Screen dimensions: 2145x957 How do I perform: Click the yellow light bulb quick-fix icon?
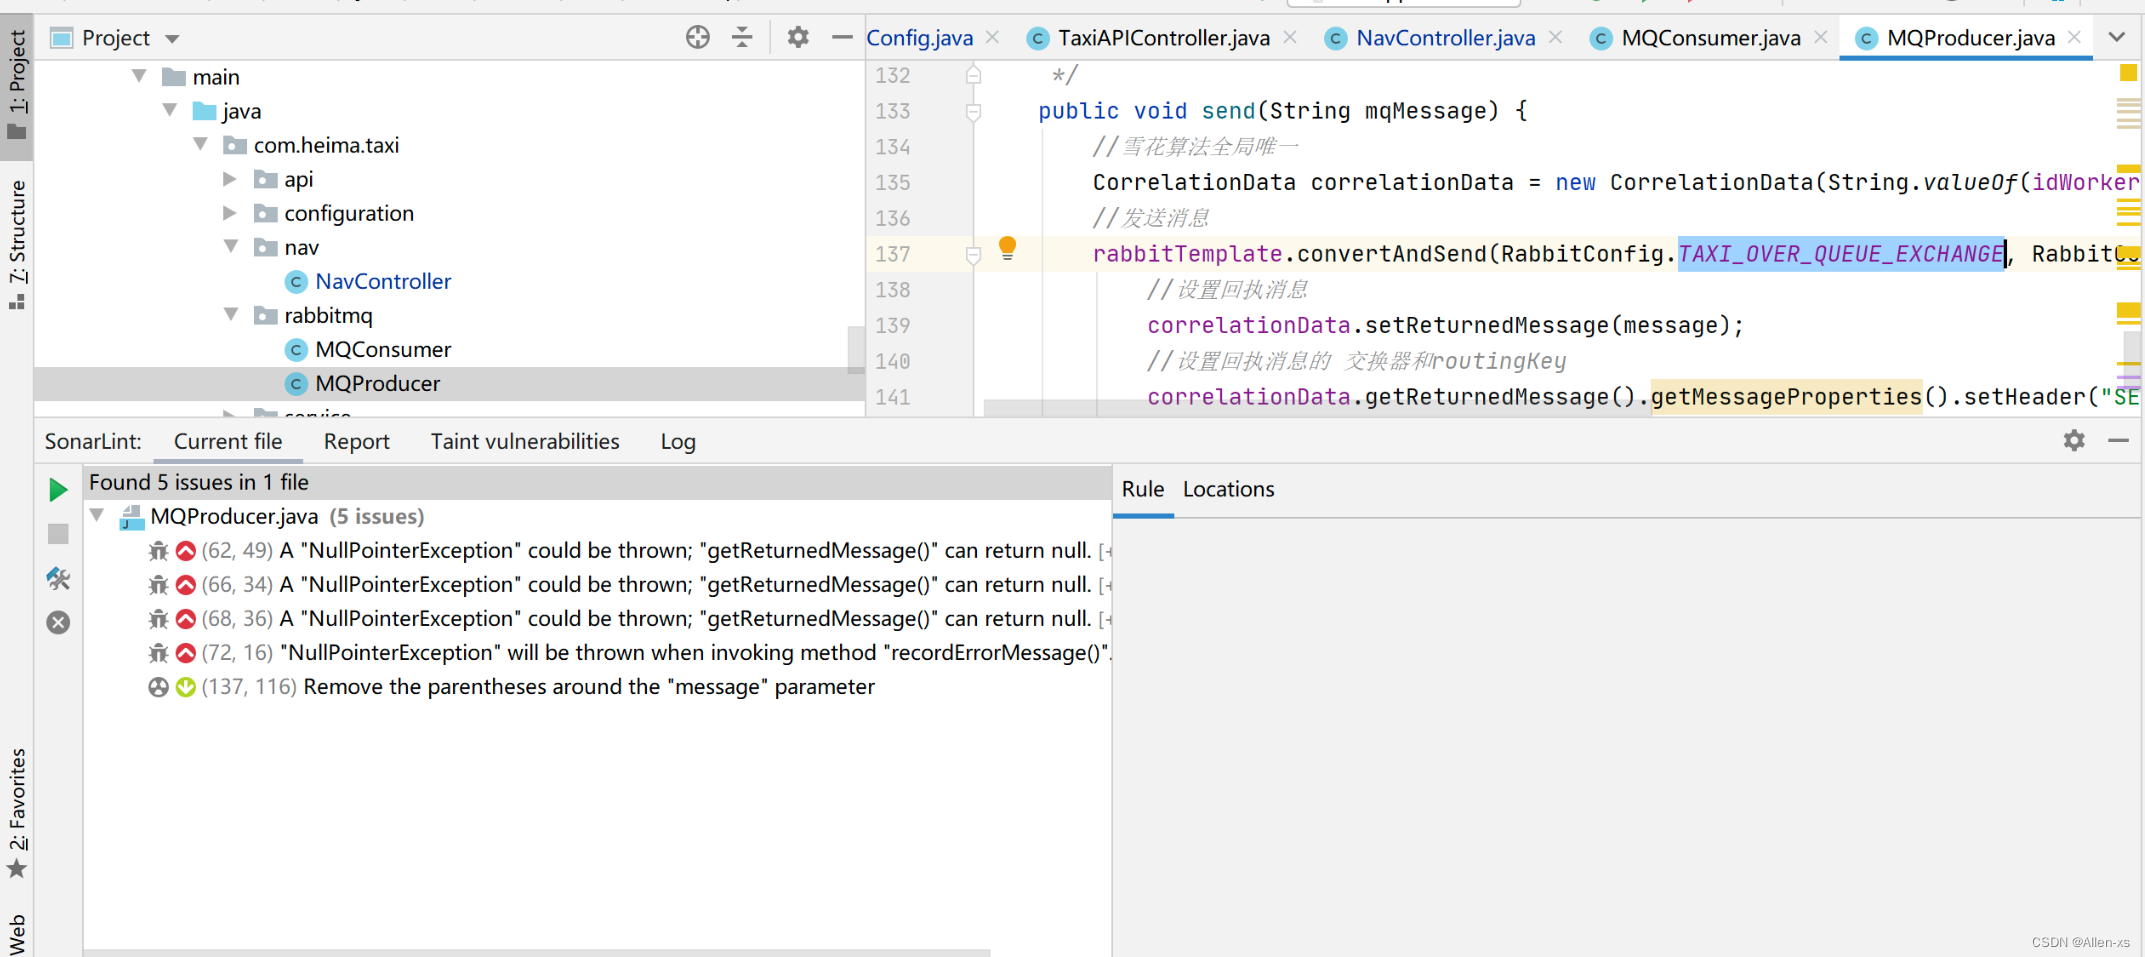(1007, 248)
